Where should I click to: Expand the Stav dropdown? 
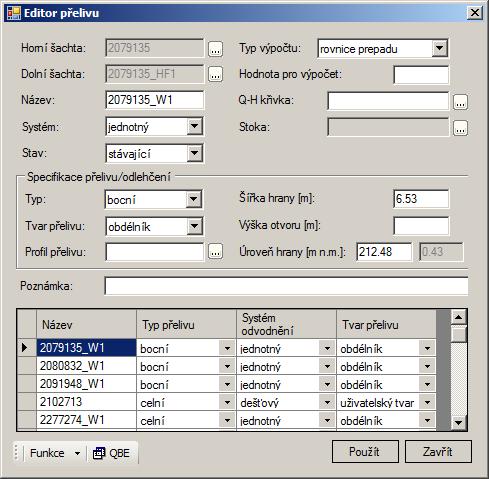[x=194, y=153]
